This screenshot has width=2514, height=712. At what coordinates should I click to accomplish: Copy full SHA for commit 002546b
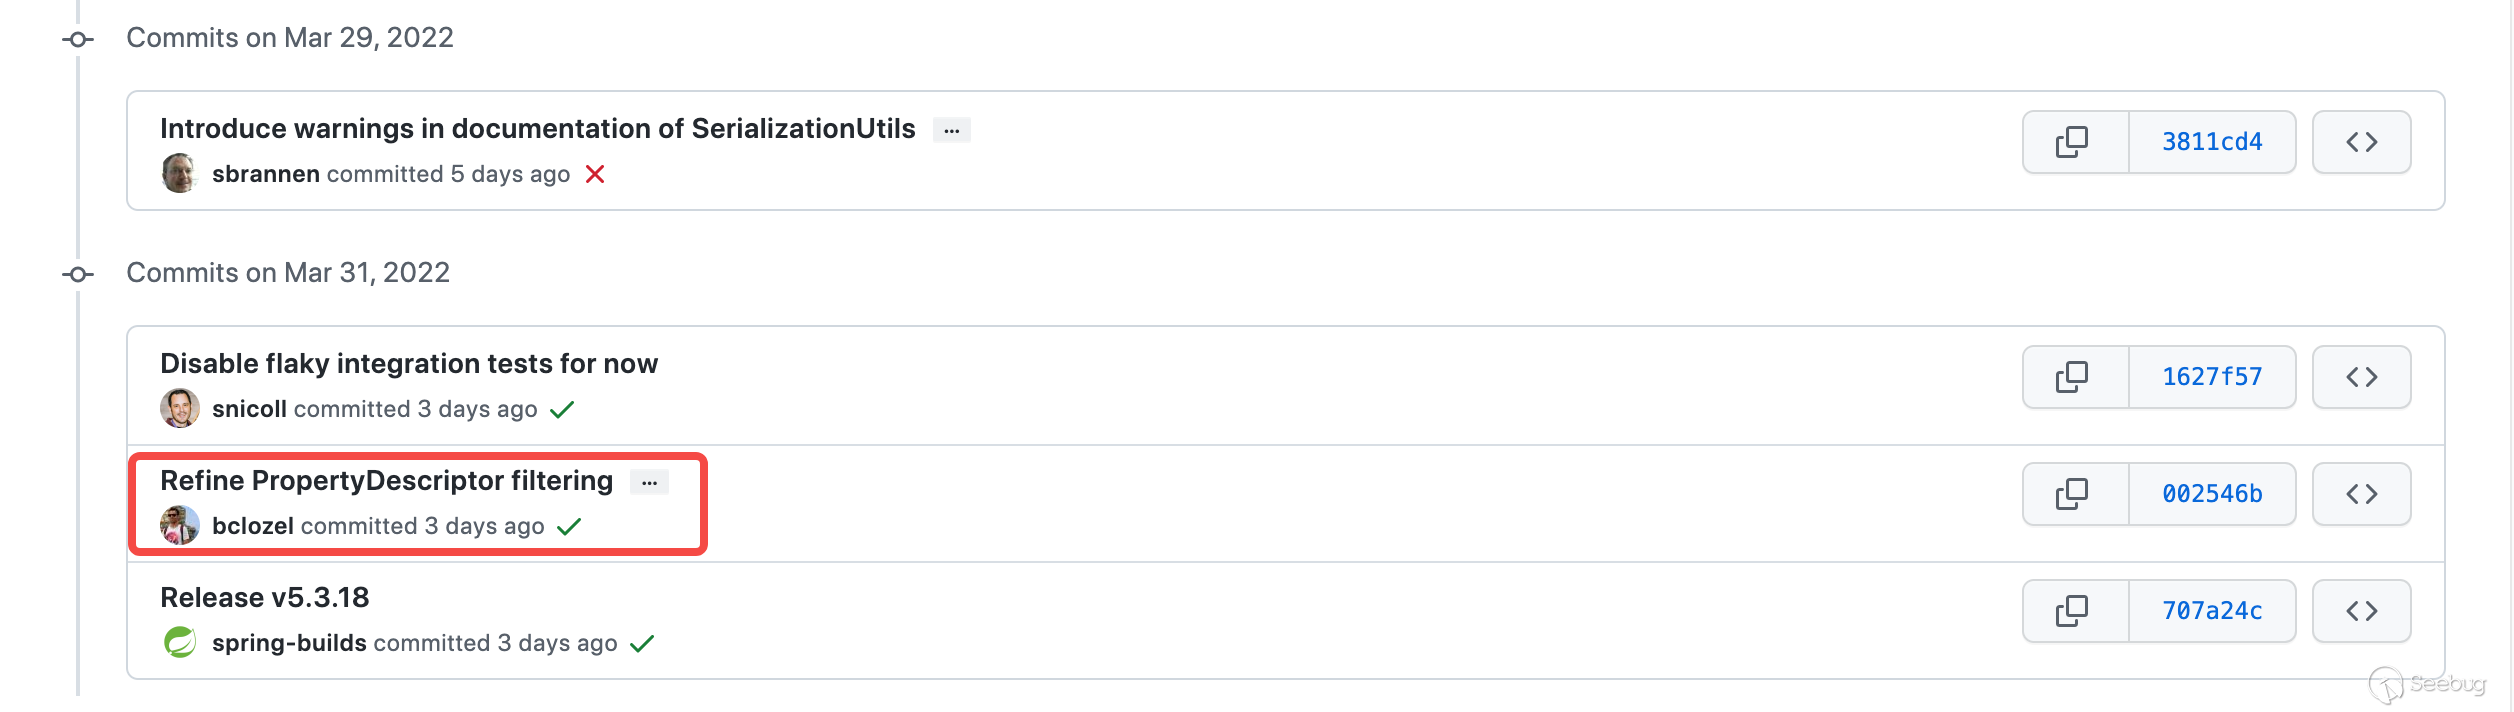[x=2075, y=494]
